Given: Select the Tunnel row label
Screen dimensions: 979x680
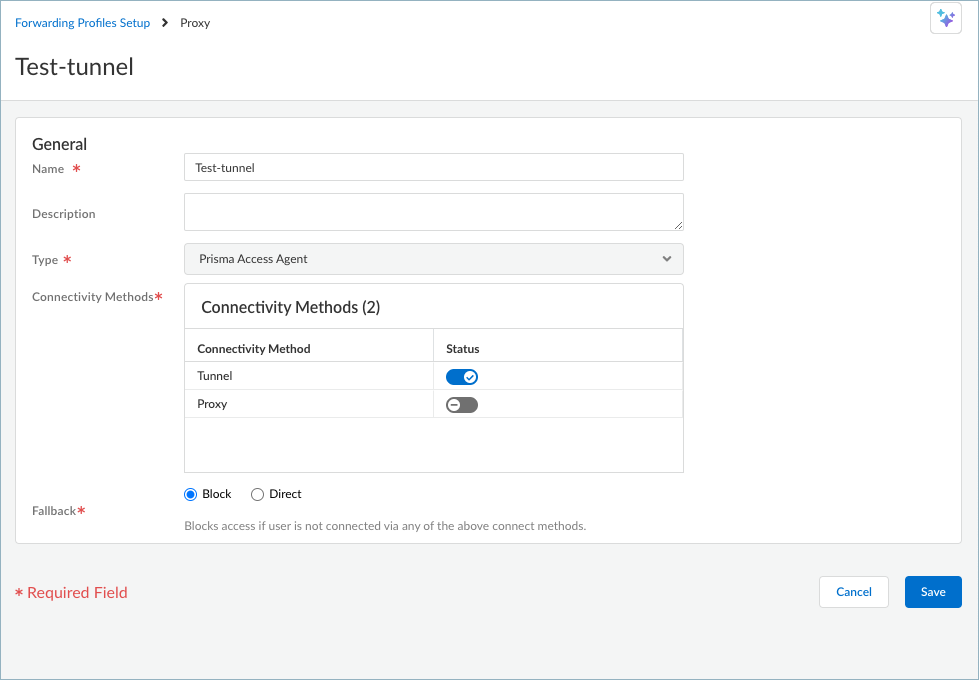Looking at the screenshot, I should coord(215,376).
